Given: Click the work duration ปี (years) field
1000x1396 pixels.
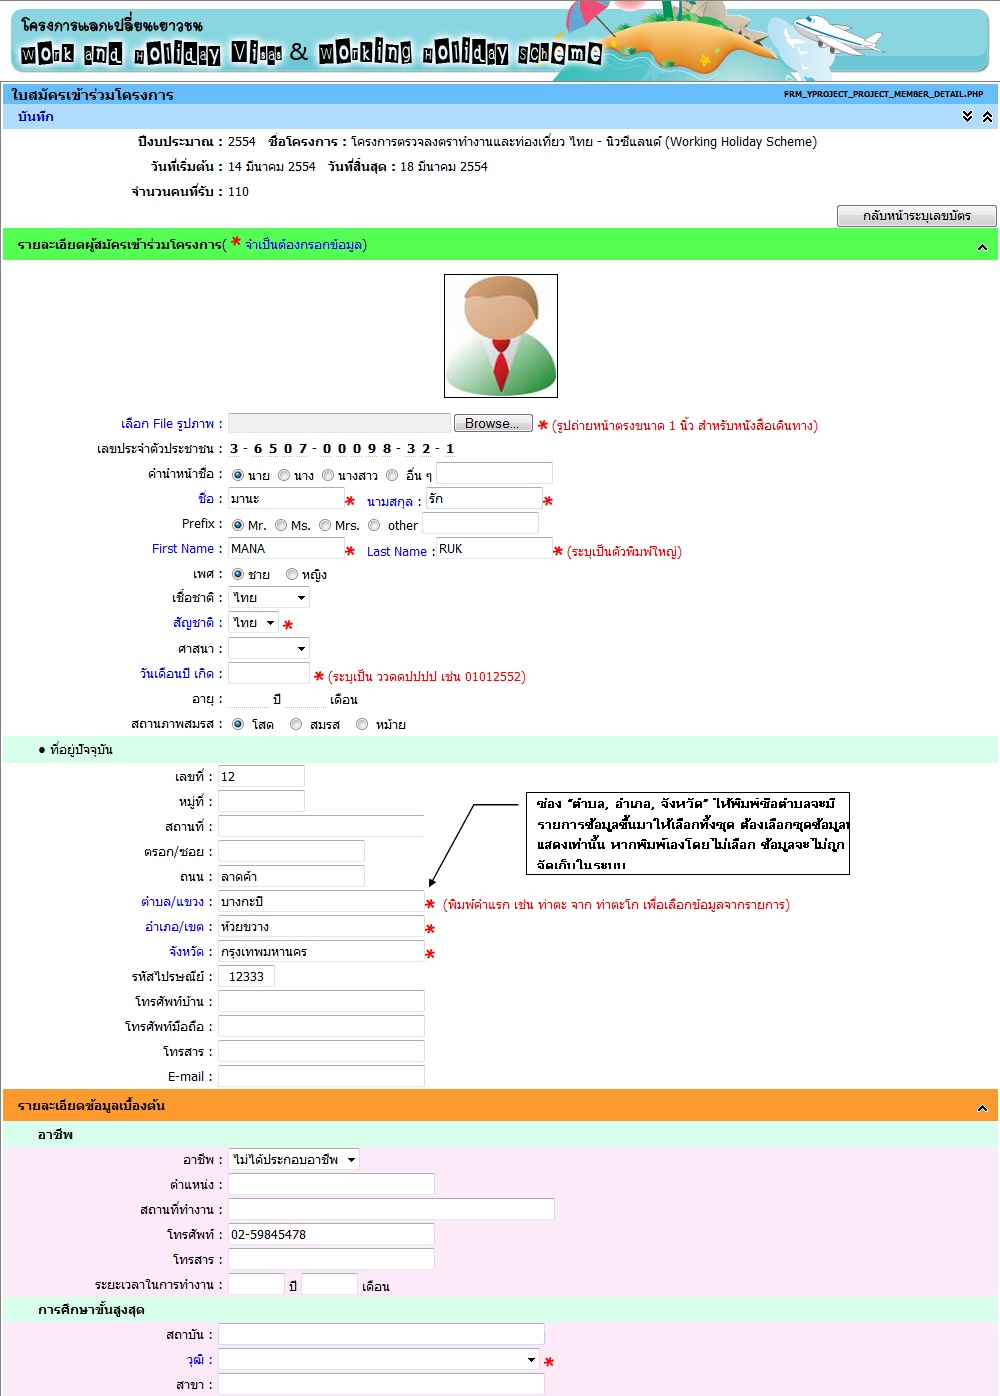Looking at the screenshot, I should coord(256,1284).
